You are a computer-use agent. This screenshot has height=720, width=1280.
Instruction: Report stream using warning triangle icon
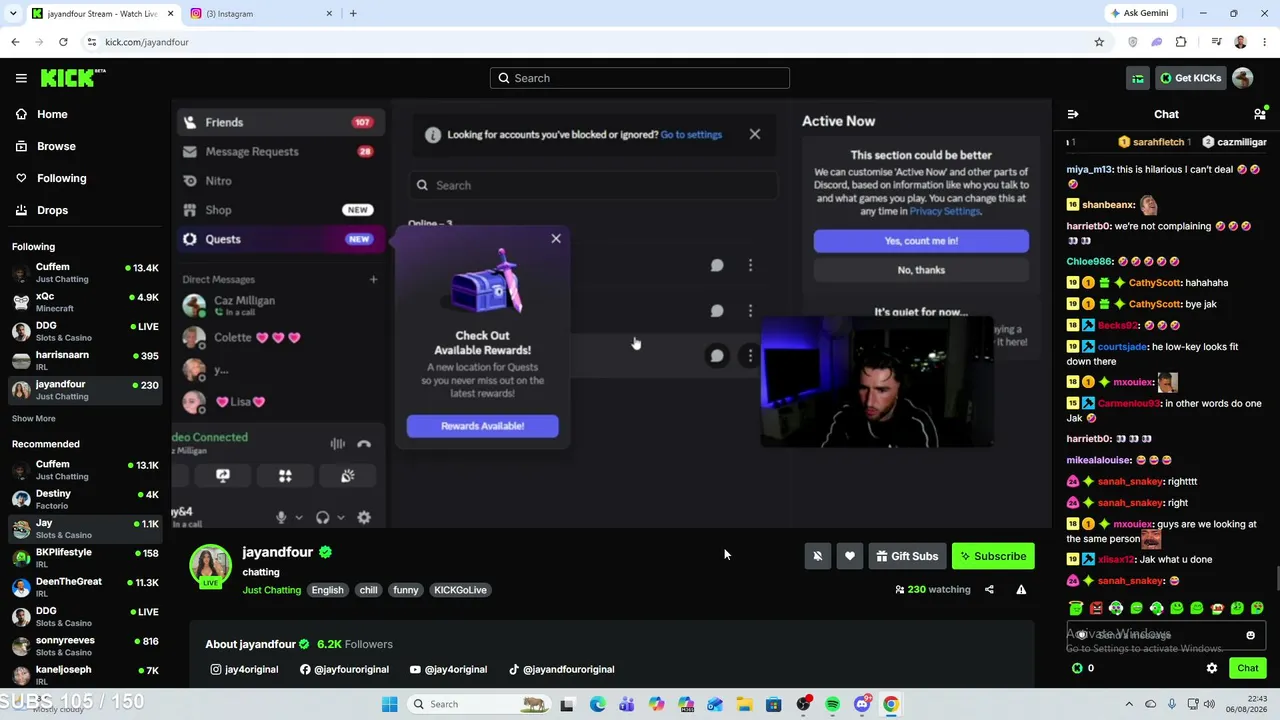click(1021, 590)
